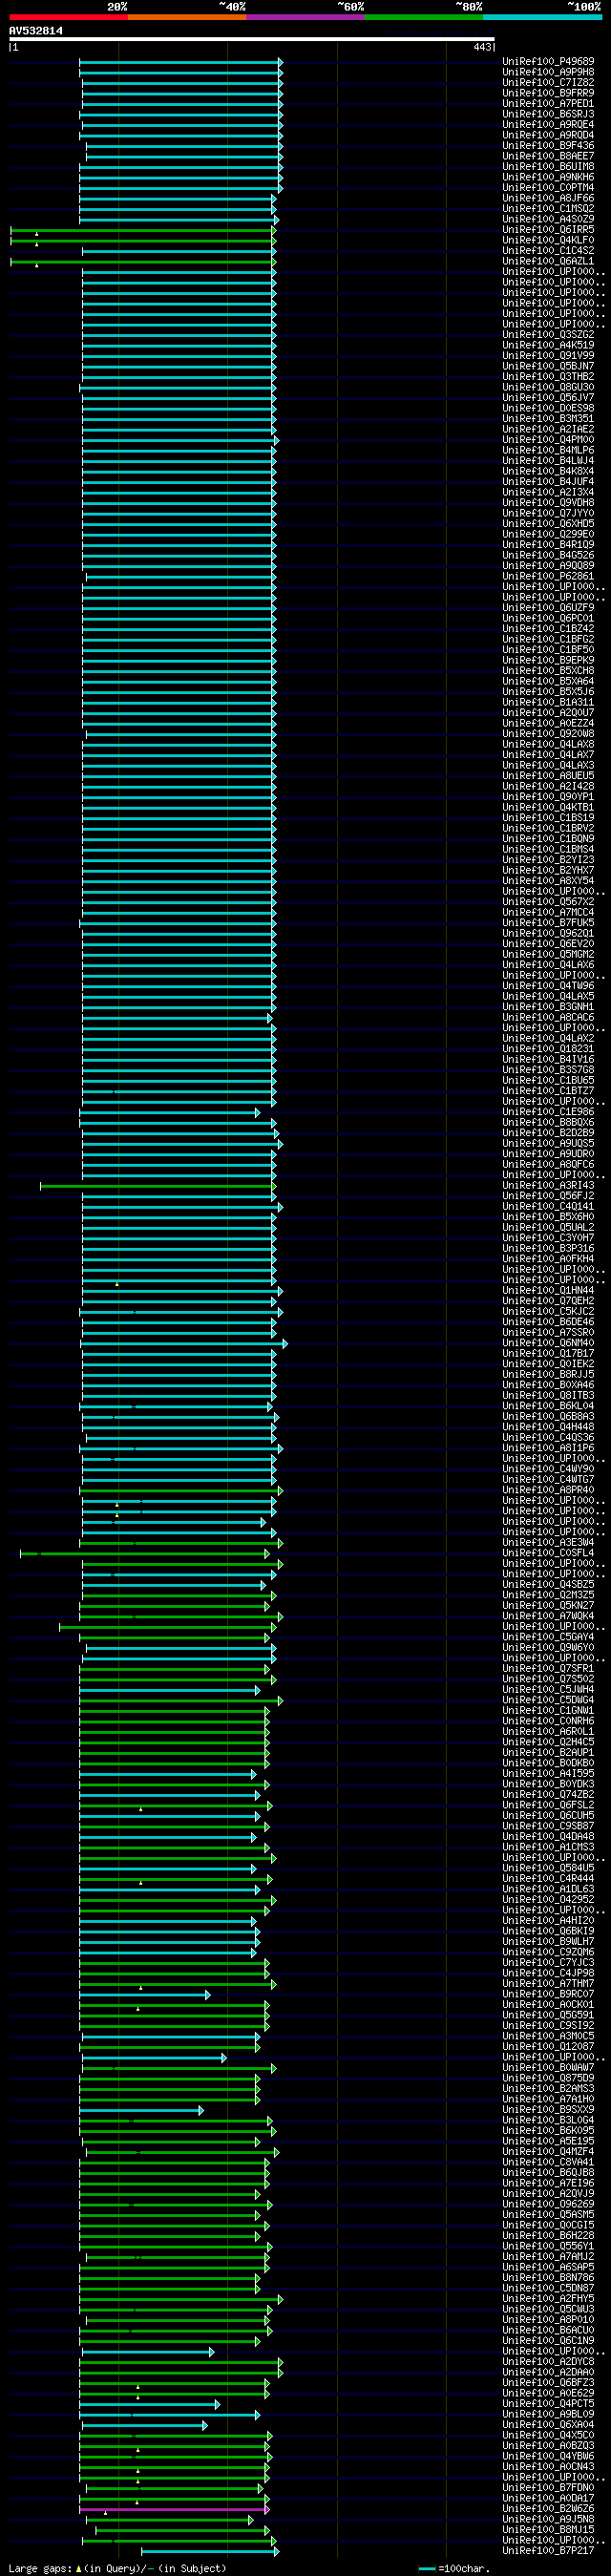Image resolution: width=611 pixels, height=2576 pixels.
Task: Click the UniRef100_C1E986 label
Action: 548,1111
